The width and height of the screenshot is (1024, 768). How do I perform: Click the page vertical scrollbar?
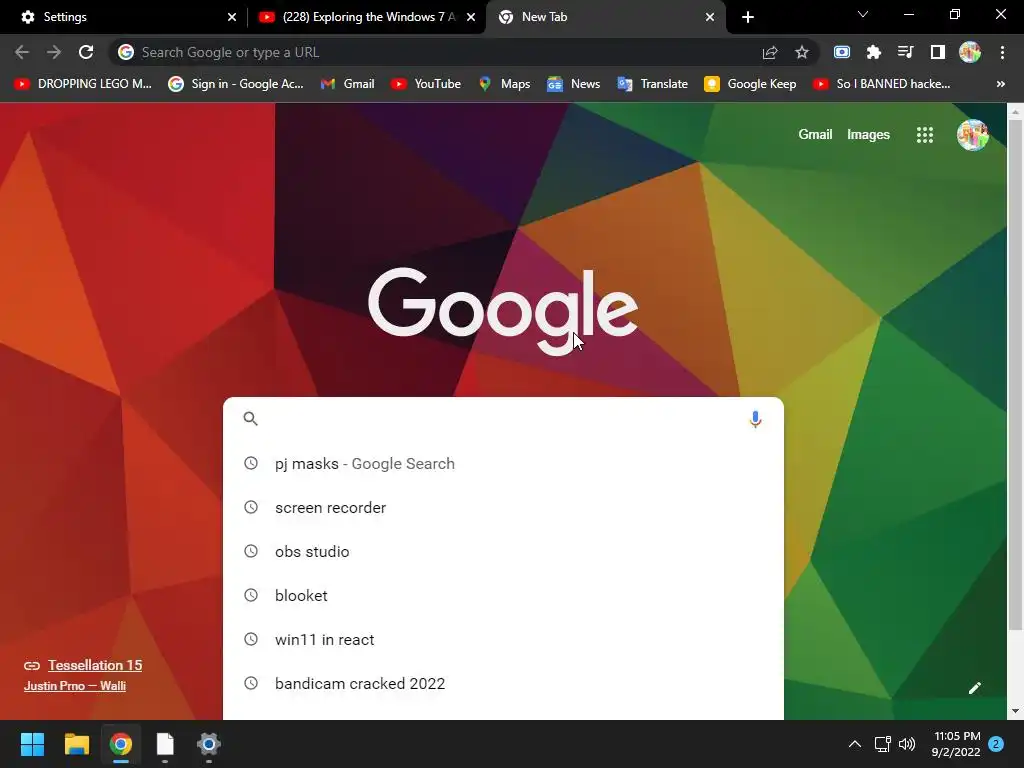1015,375
